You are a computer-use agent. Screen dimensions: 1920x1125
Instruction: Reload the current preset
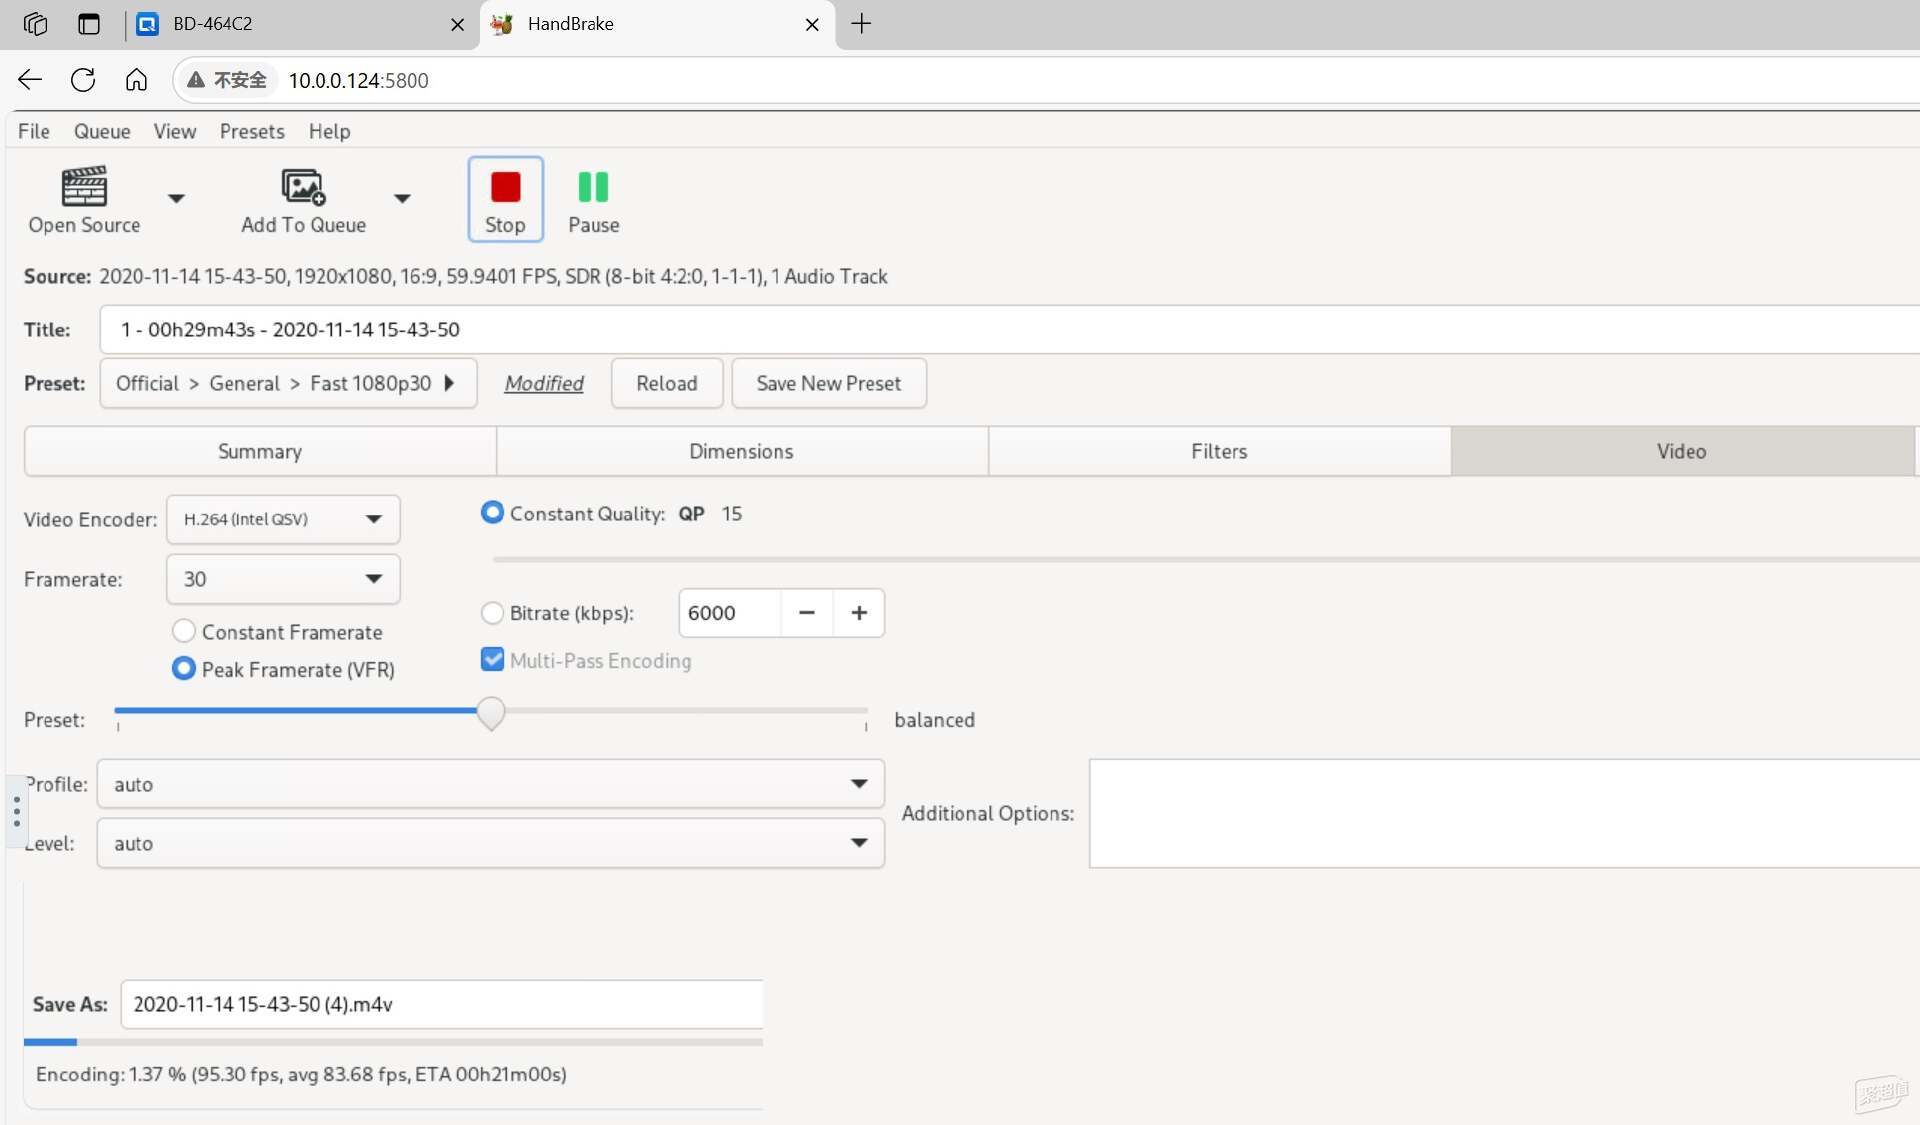[667, 383]
